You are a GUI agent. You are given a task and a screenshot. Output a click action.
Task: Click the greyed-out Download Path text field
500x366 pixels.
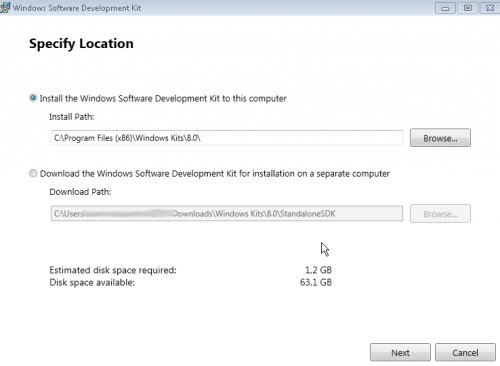pyautogui.click(x=227, y=213)
